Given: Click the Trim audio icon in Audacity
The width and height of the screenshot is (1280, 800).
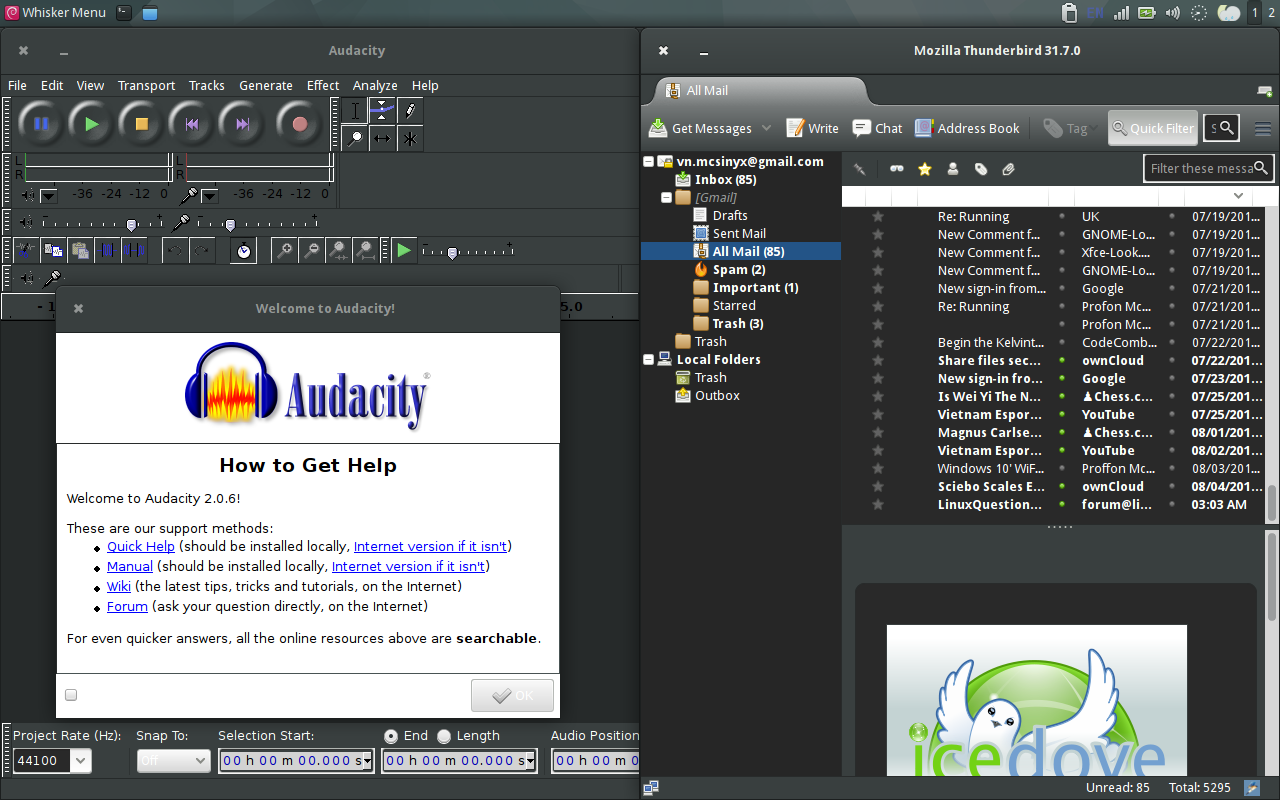Looking at the screenshot, I should [108, 250].
